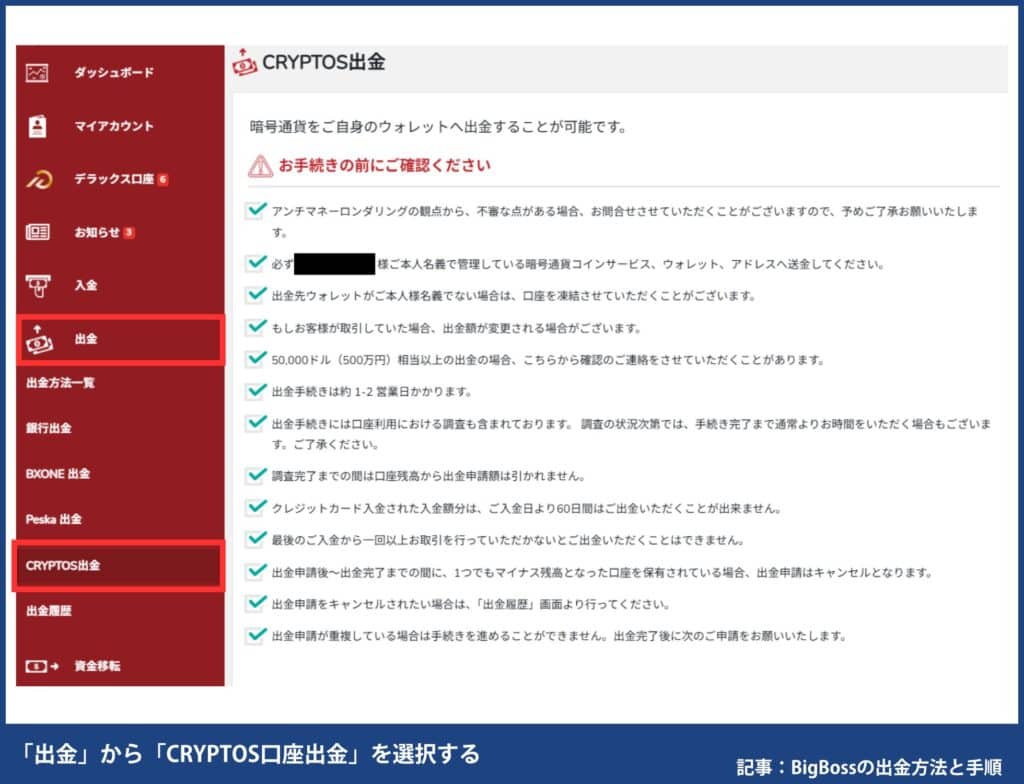Toggle the クレジットカード入金 60日間 checkbox
Viewport: 1024px width, 784px height.
click(x=255, y=508)
